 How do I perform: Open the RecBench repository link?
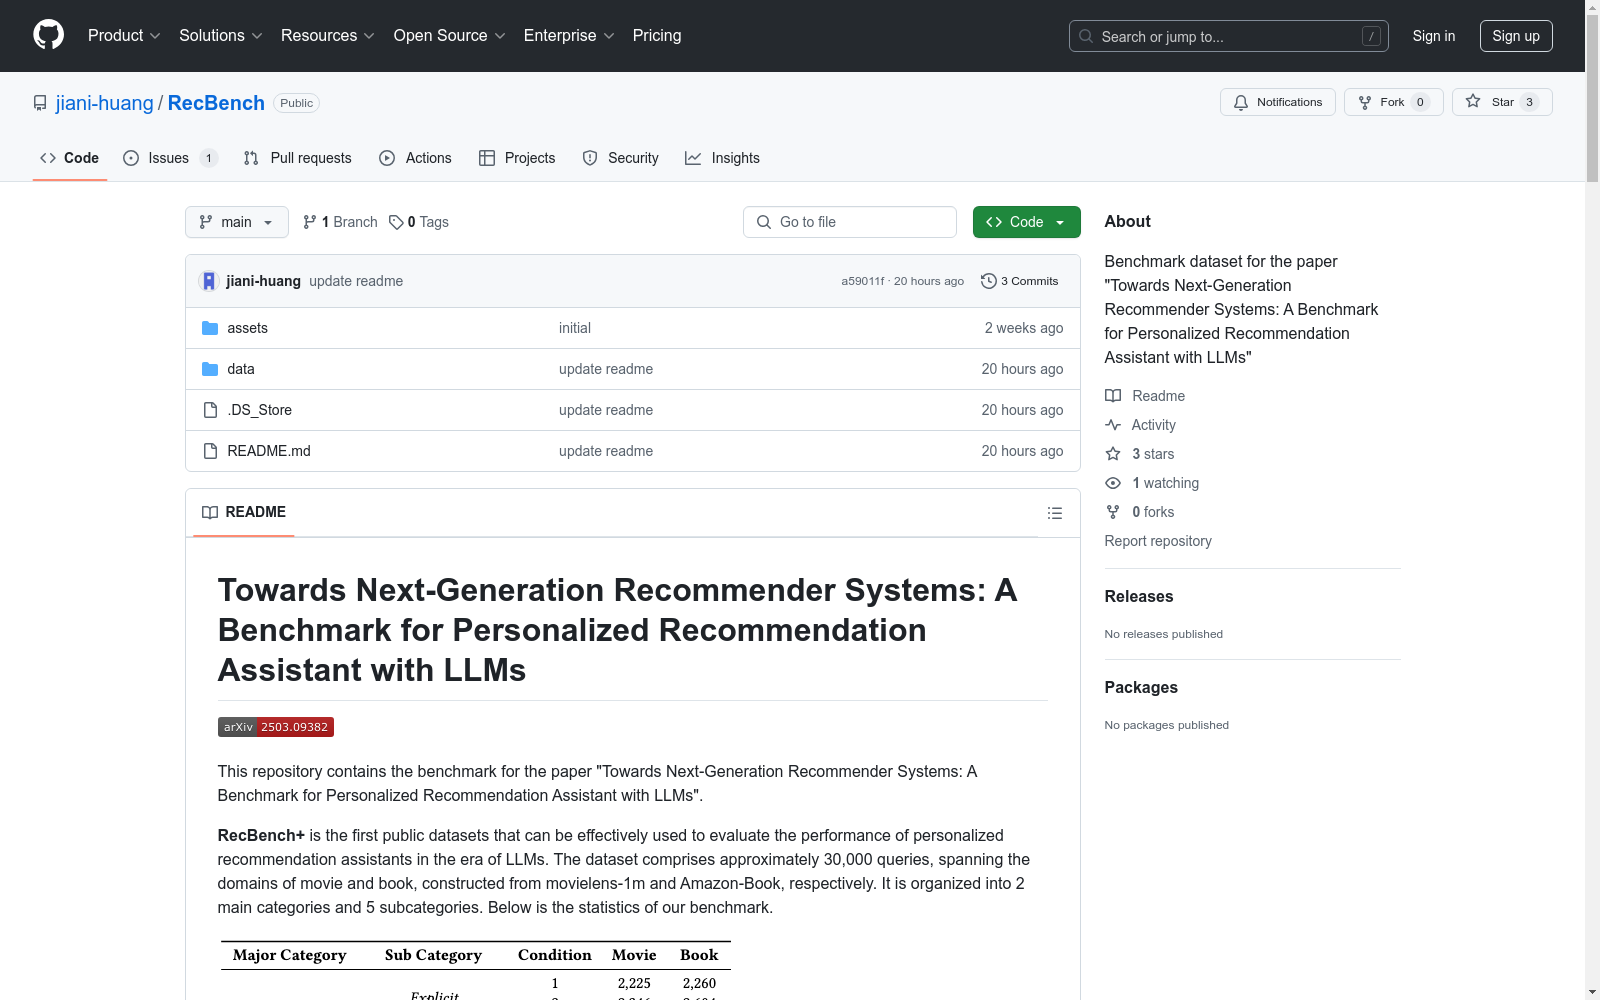[216, 103]
